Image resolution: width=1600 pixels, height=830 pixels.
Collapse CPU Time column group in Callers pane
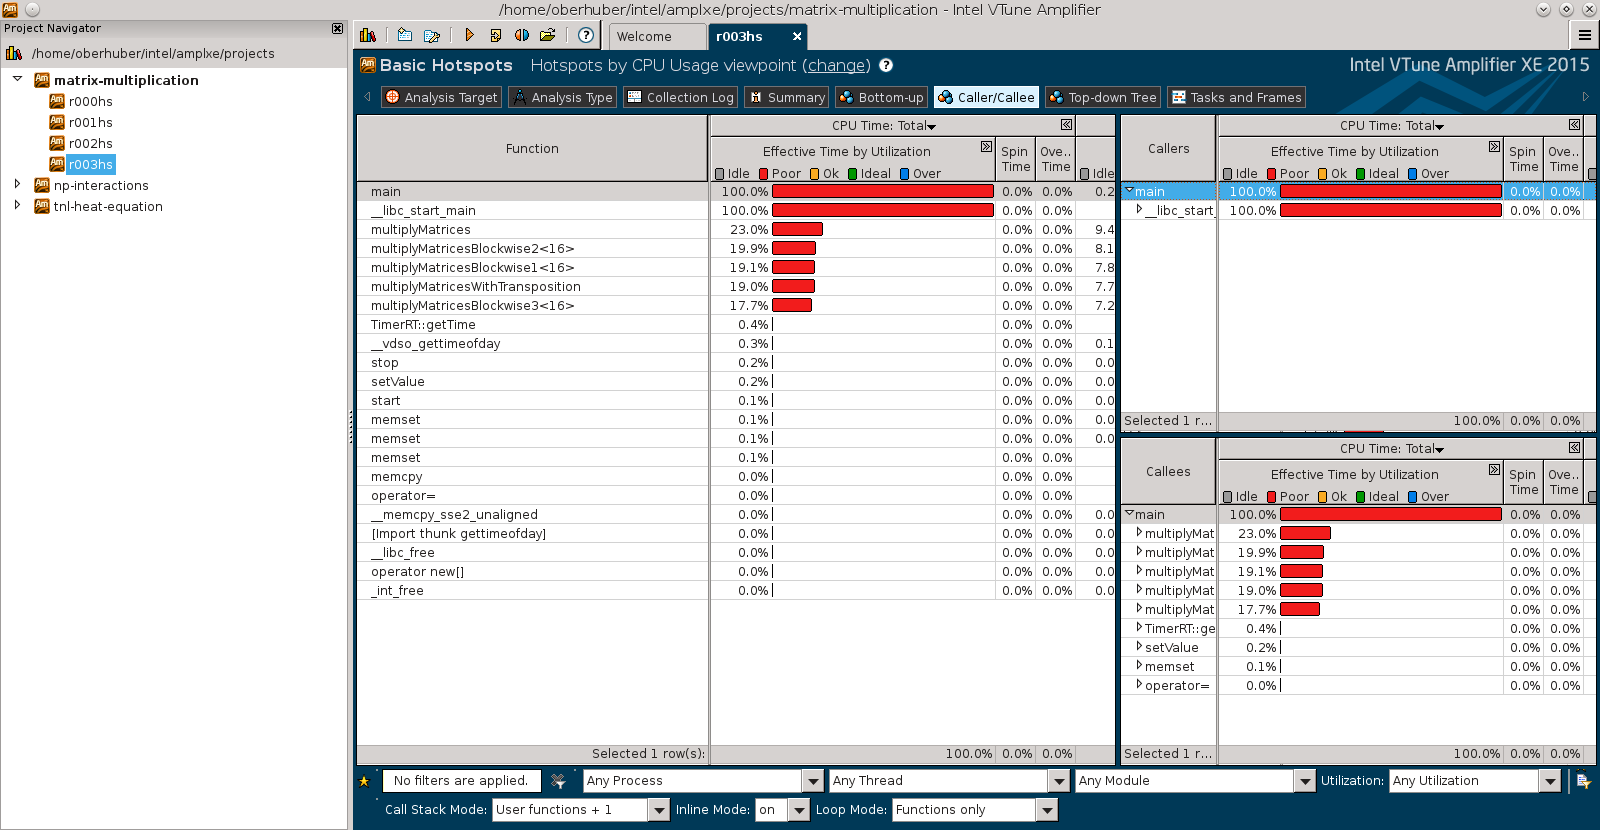tap(1574, 125)
